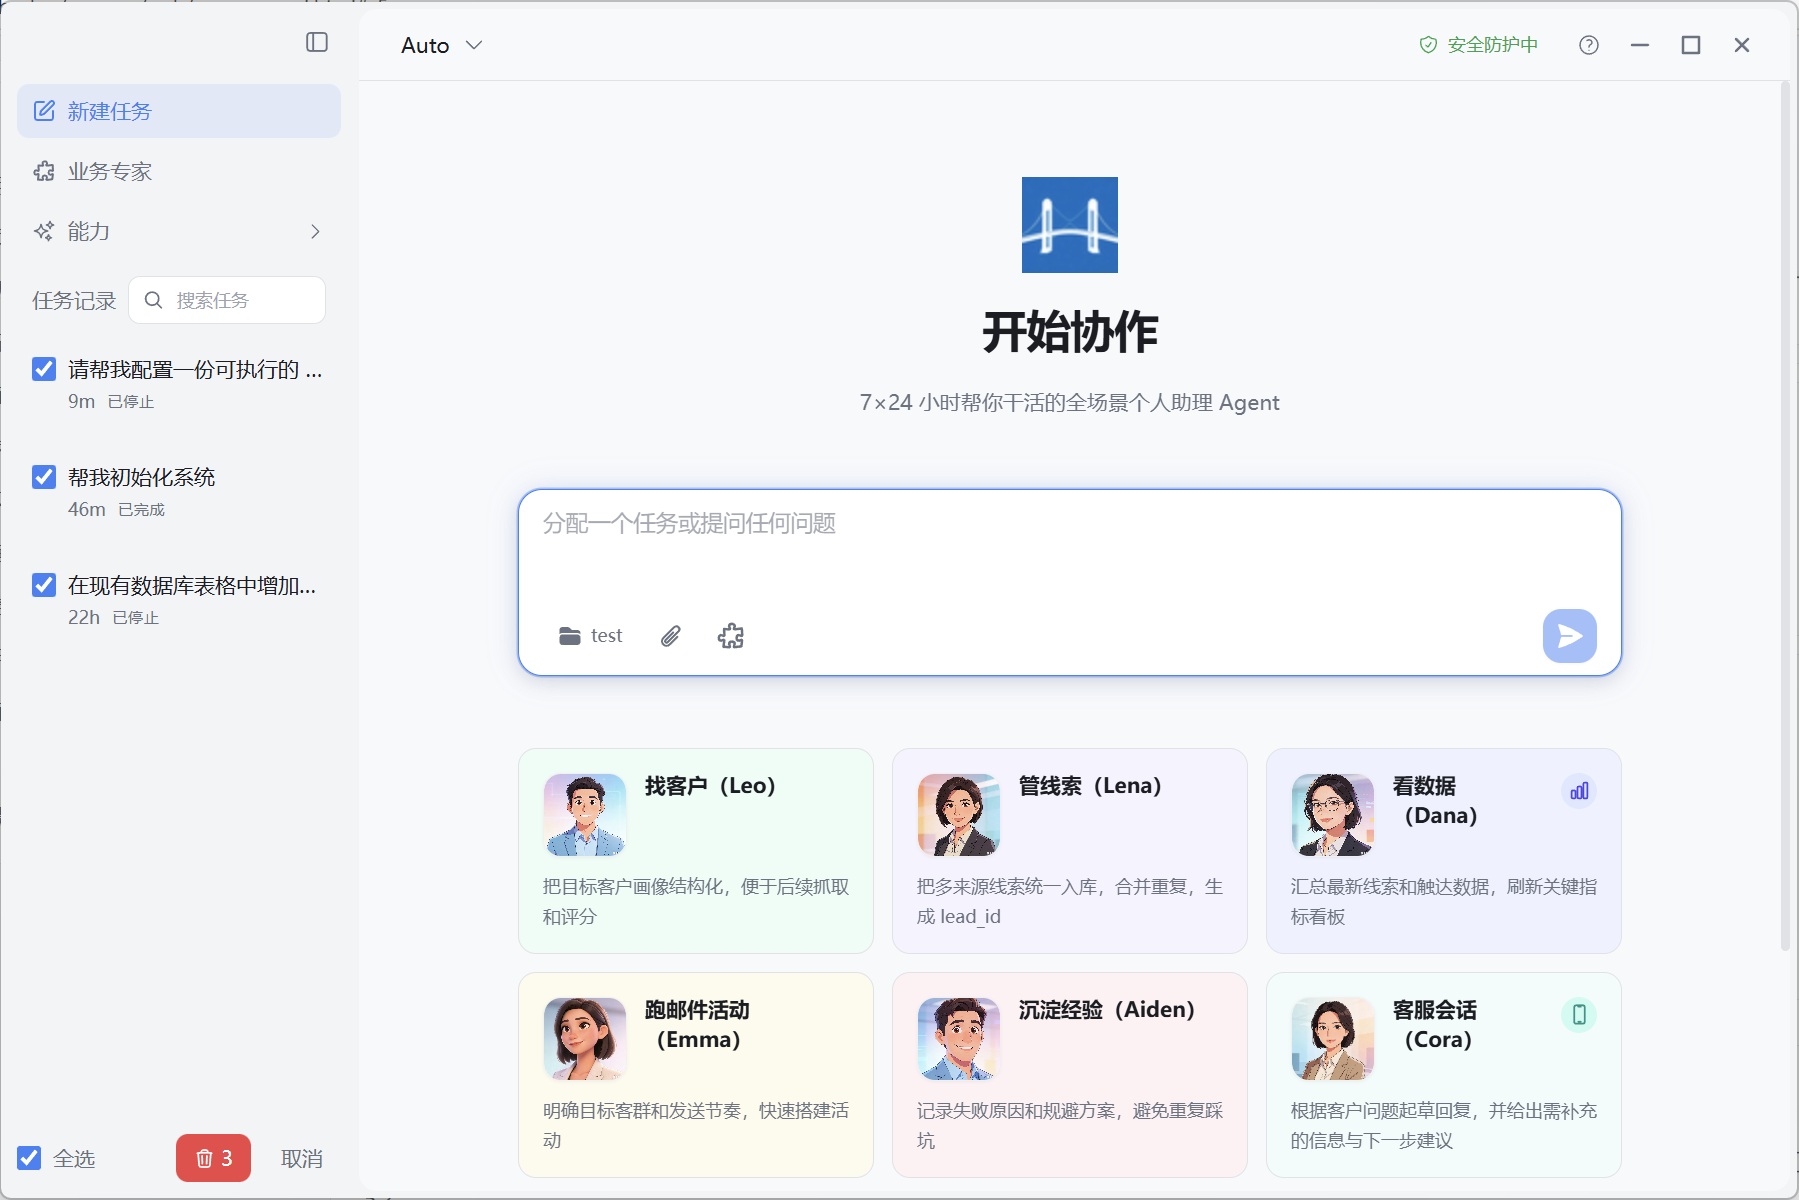Click Lena's description mentioning lead_id
The height and width of the screenshot is (1200, 1799).
point(1070,902)
